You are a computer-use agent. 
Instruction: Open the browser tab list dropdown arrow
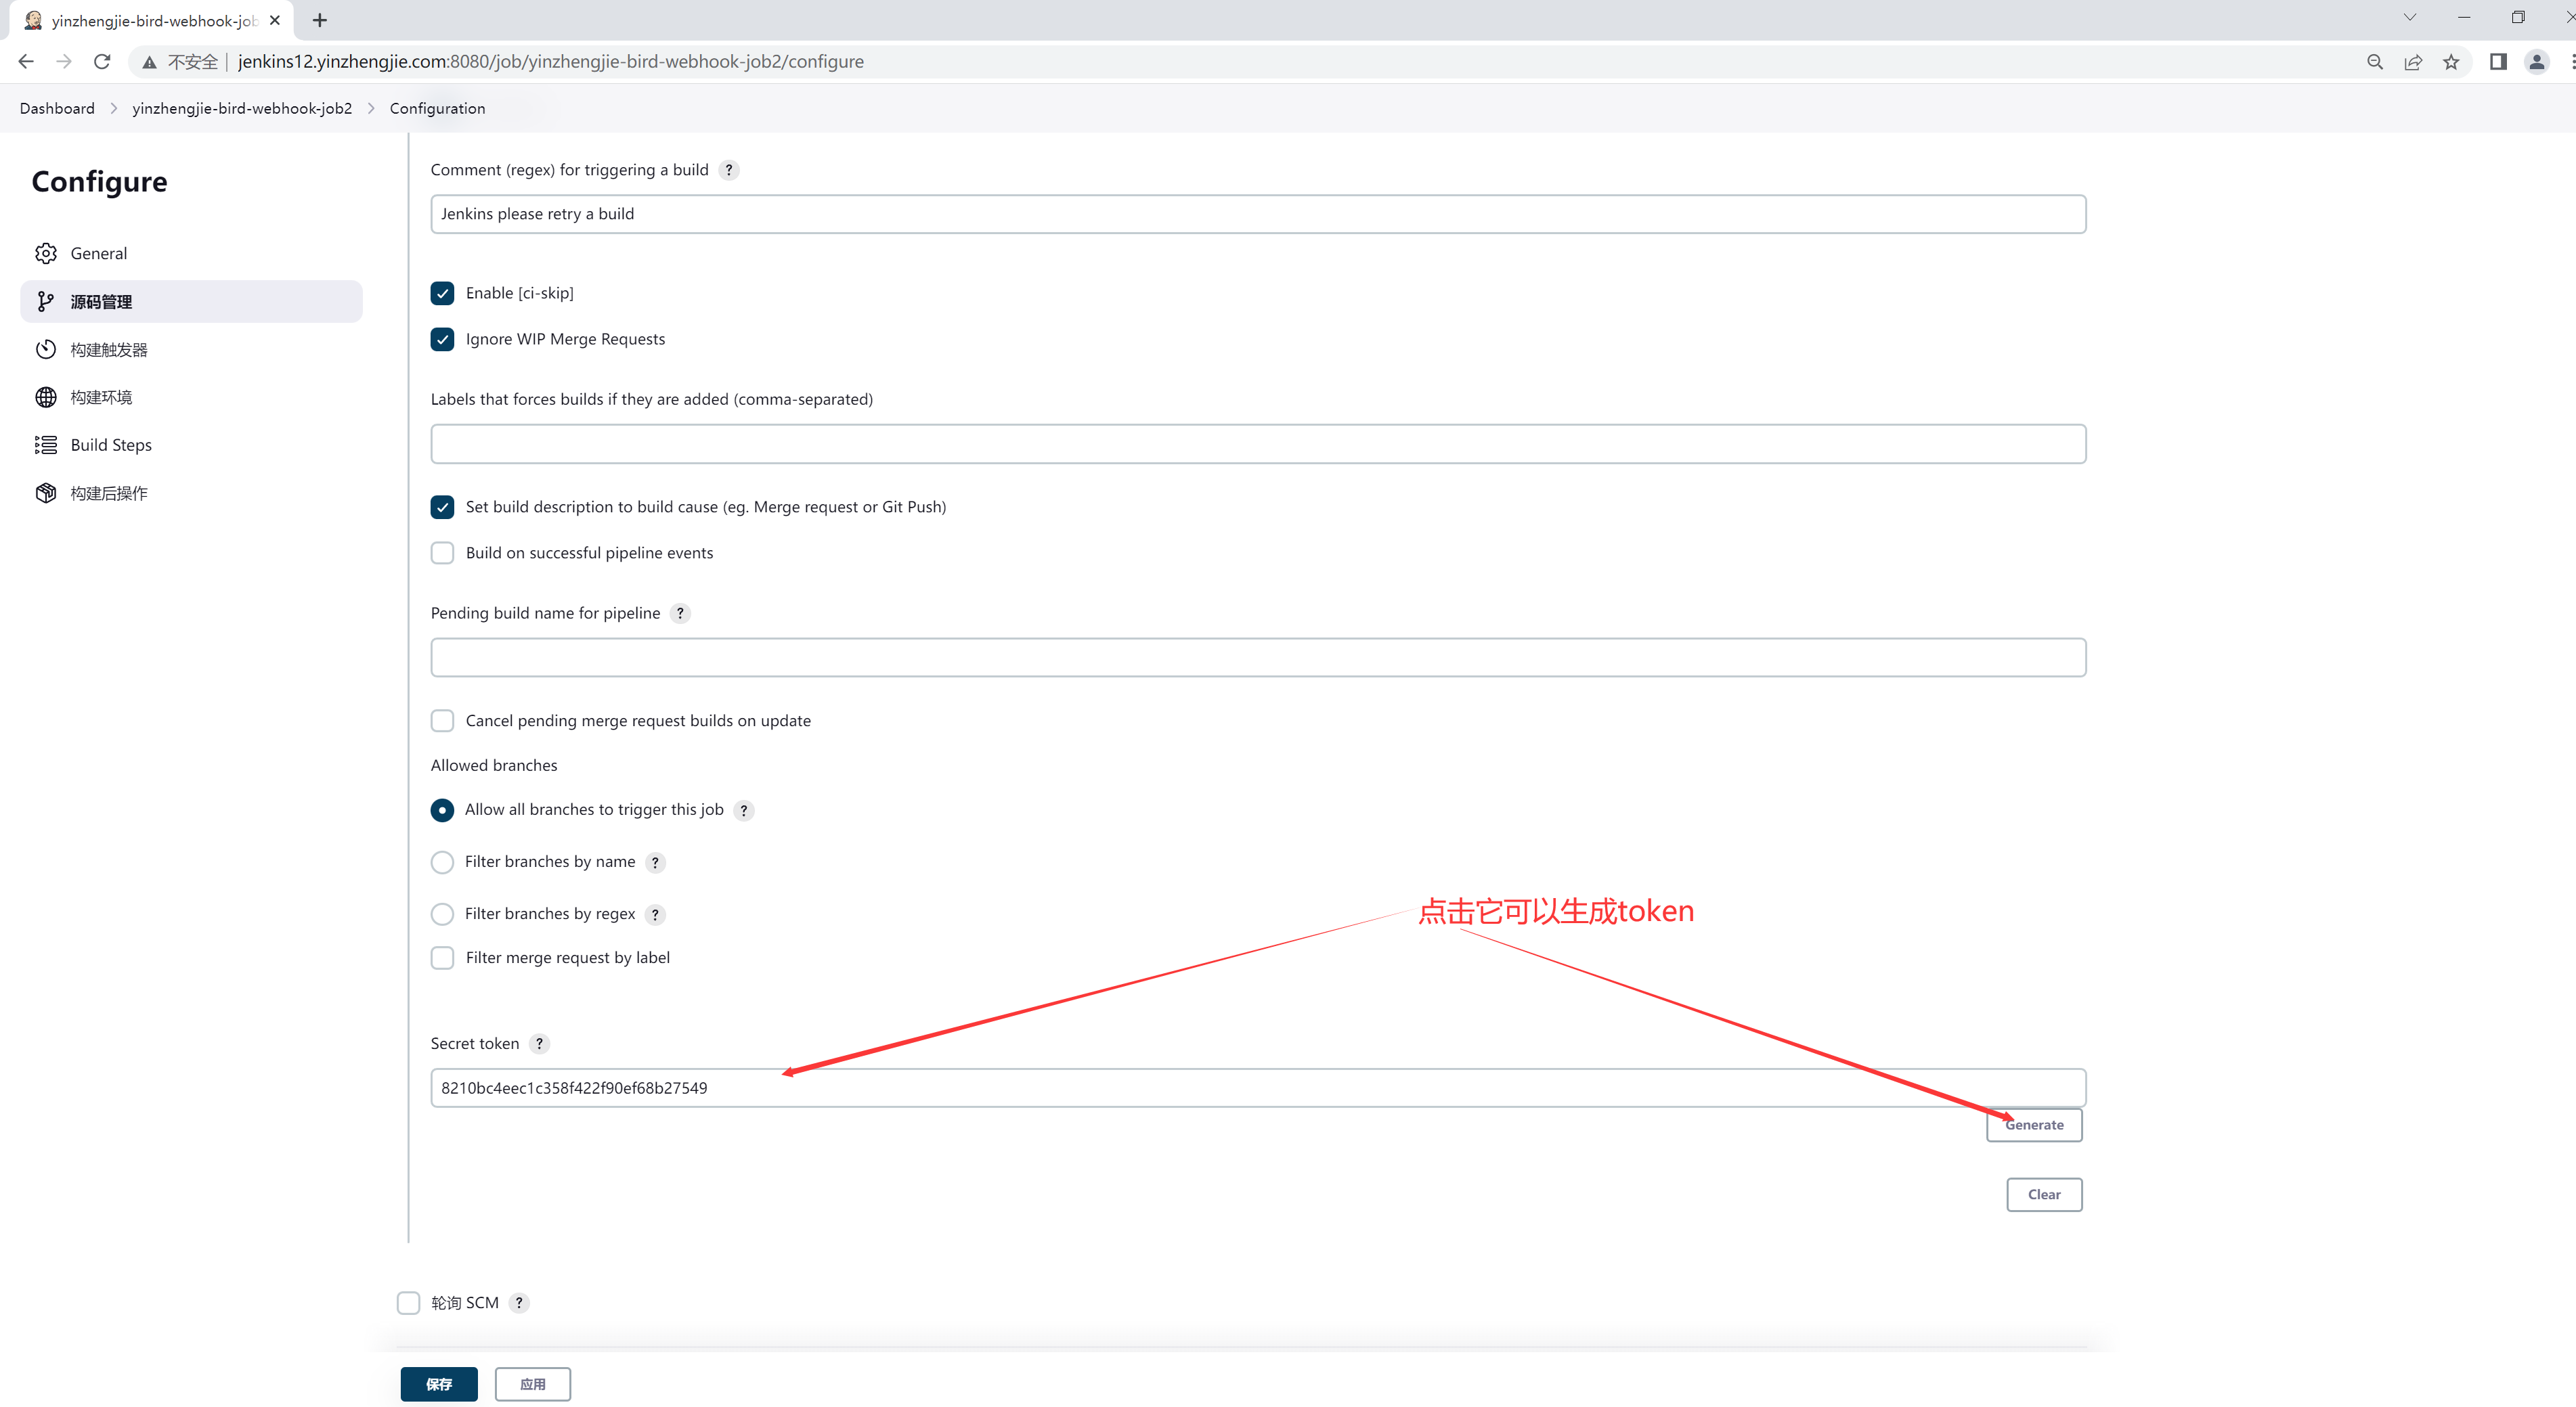pos(2410,17)
